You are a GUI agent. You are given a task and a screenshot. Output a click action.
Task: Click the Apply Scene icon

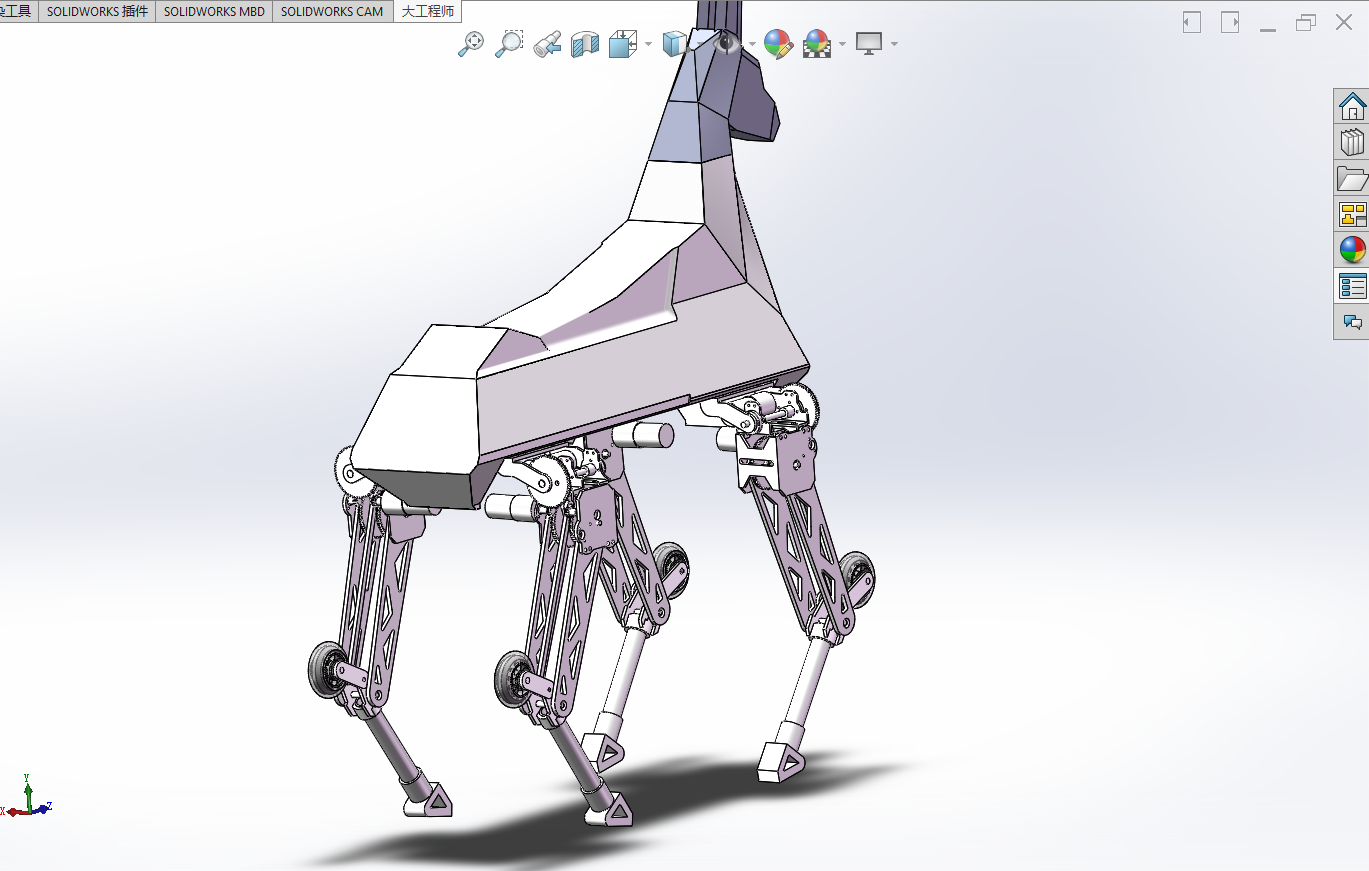817,43
